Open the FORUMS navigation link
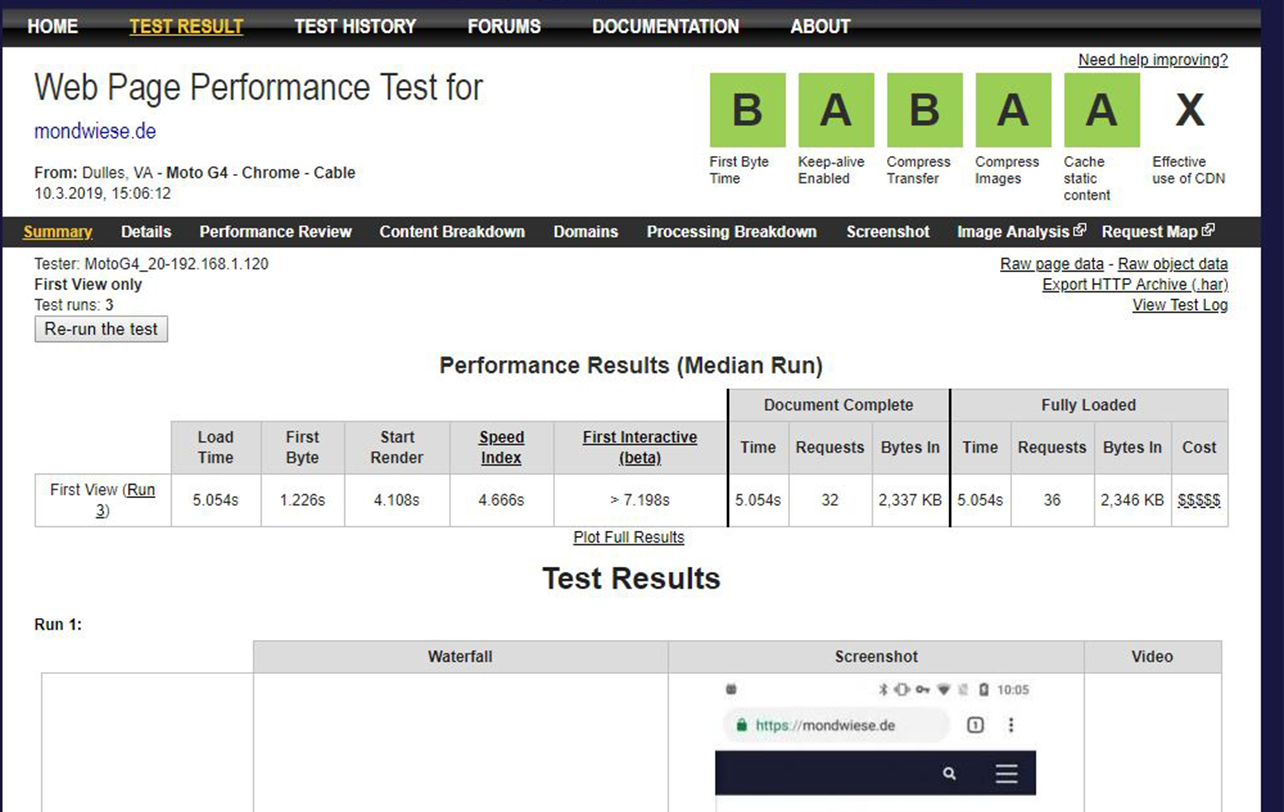1284x812 pixels. [x=504, y=27]
